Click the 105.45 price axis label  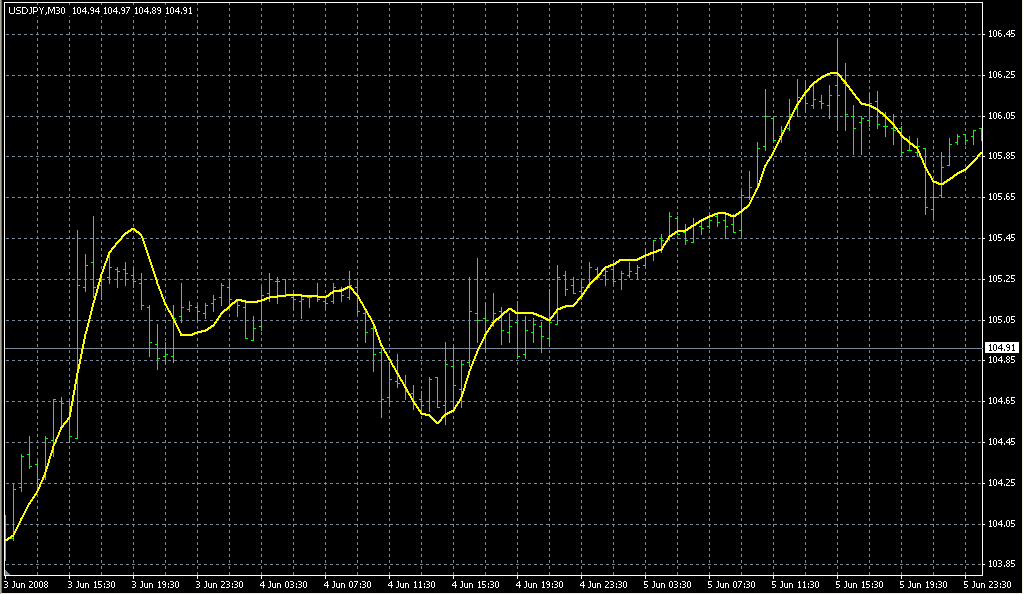tap(1001, 238)
